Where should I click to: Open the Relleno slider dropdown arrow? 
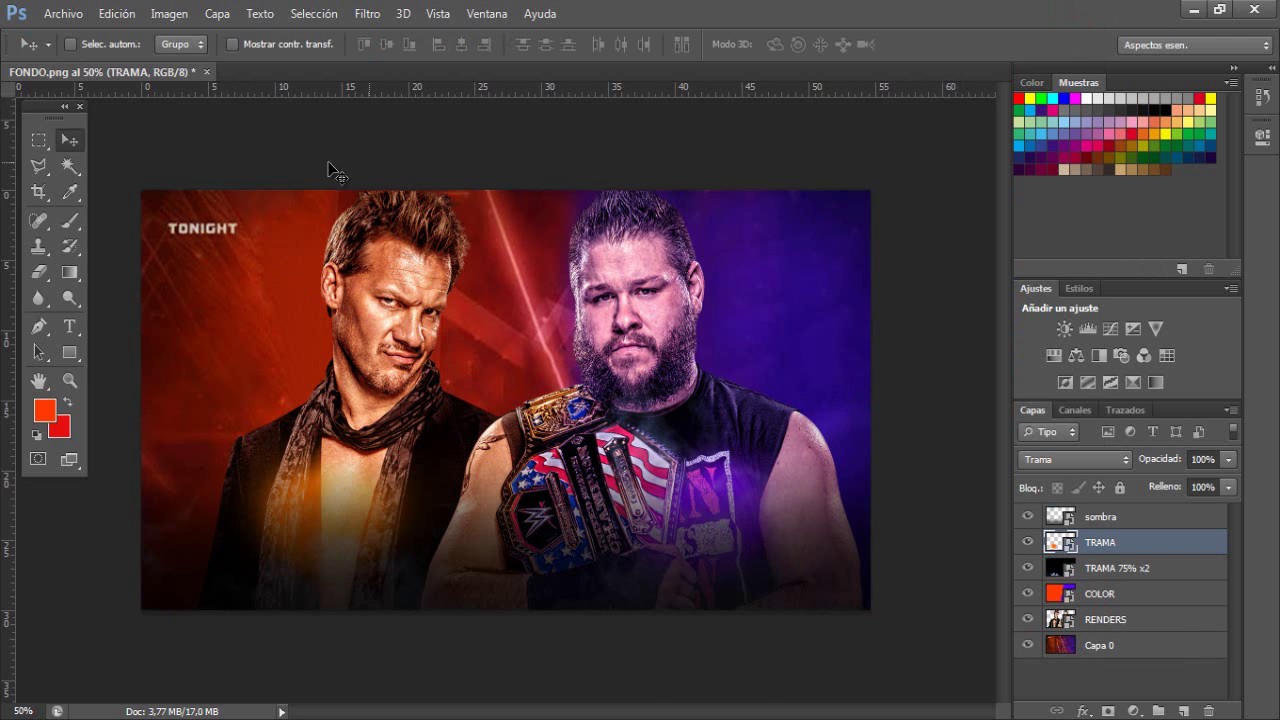point(1228,487)
